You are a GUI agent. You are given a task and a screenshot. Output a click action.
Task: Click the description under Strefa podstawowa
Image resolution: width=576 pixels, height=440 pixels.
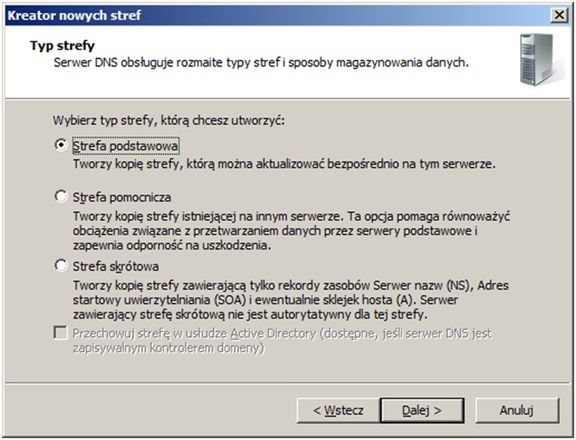click(284, 164)
